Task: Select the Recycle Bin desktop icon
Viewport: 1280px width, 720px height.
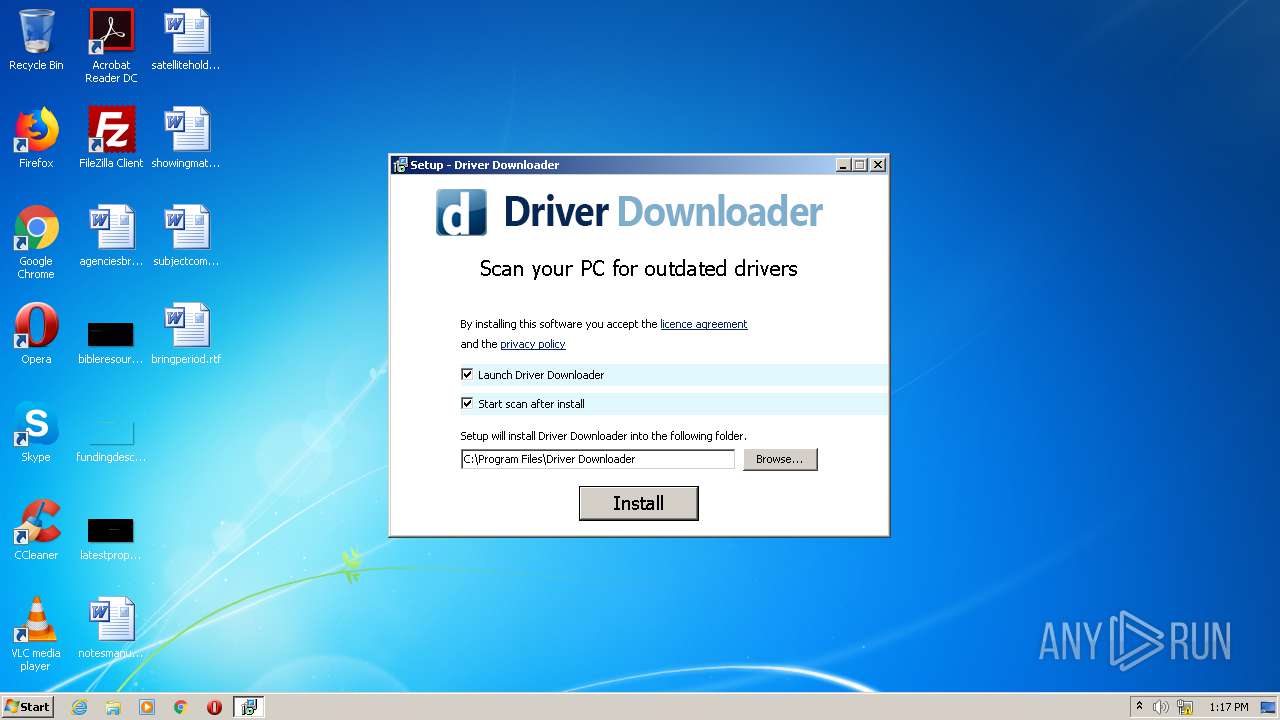Action: [36, 41]
